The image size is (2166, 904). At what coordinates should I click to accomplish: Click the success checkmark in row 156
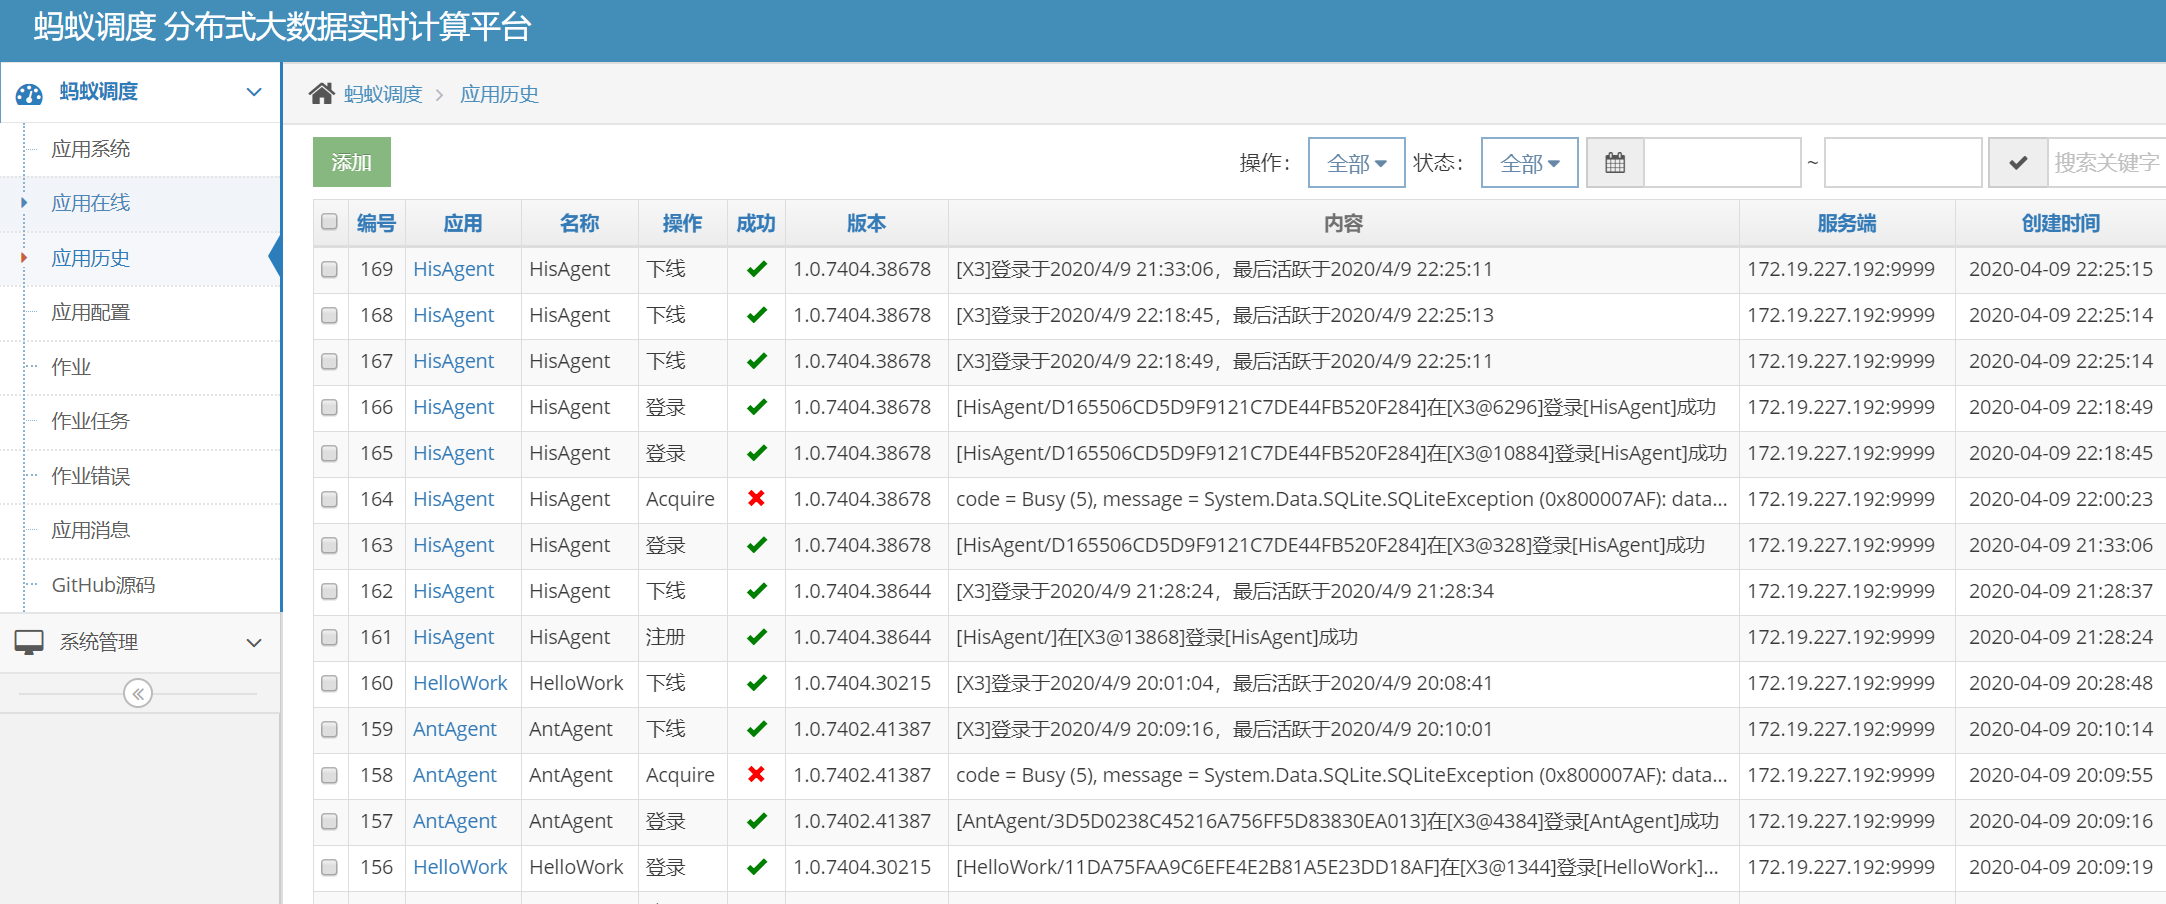click(x=757, y=867)
